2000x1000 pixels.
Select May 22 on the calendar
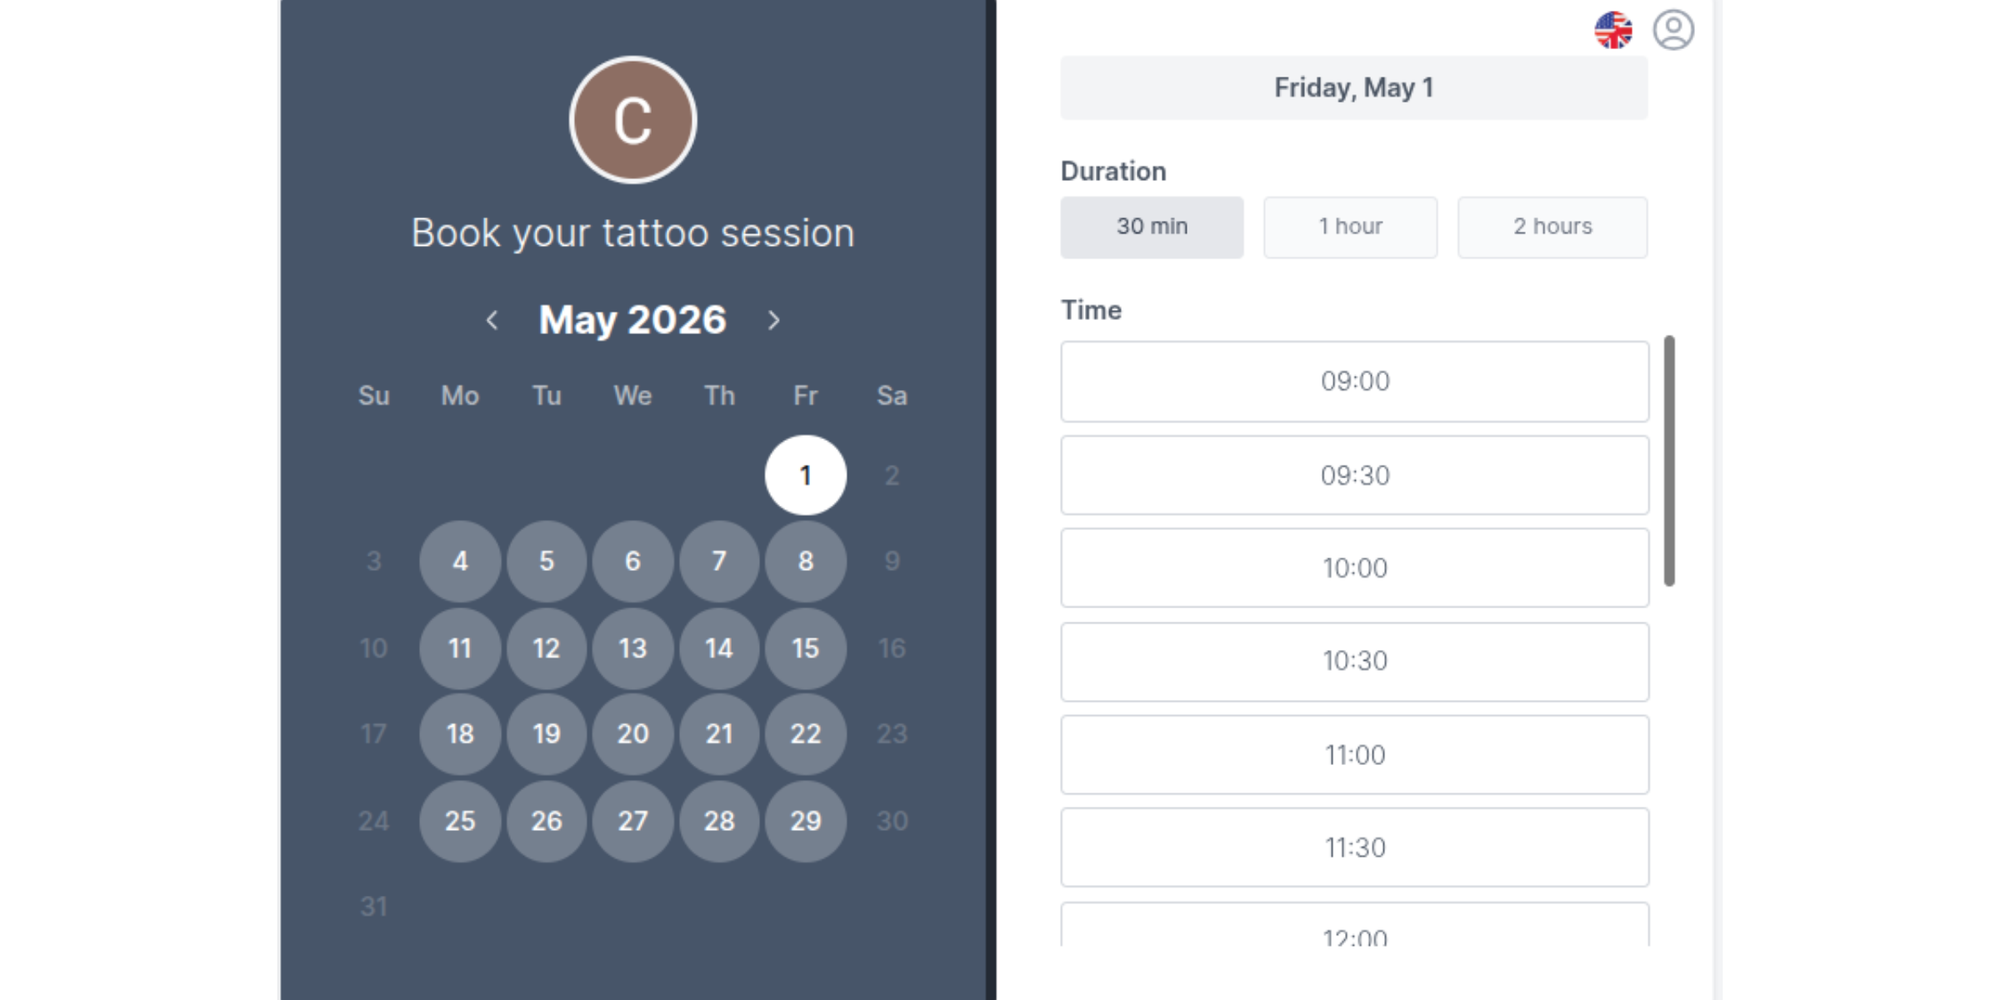click(805, 735)
